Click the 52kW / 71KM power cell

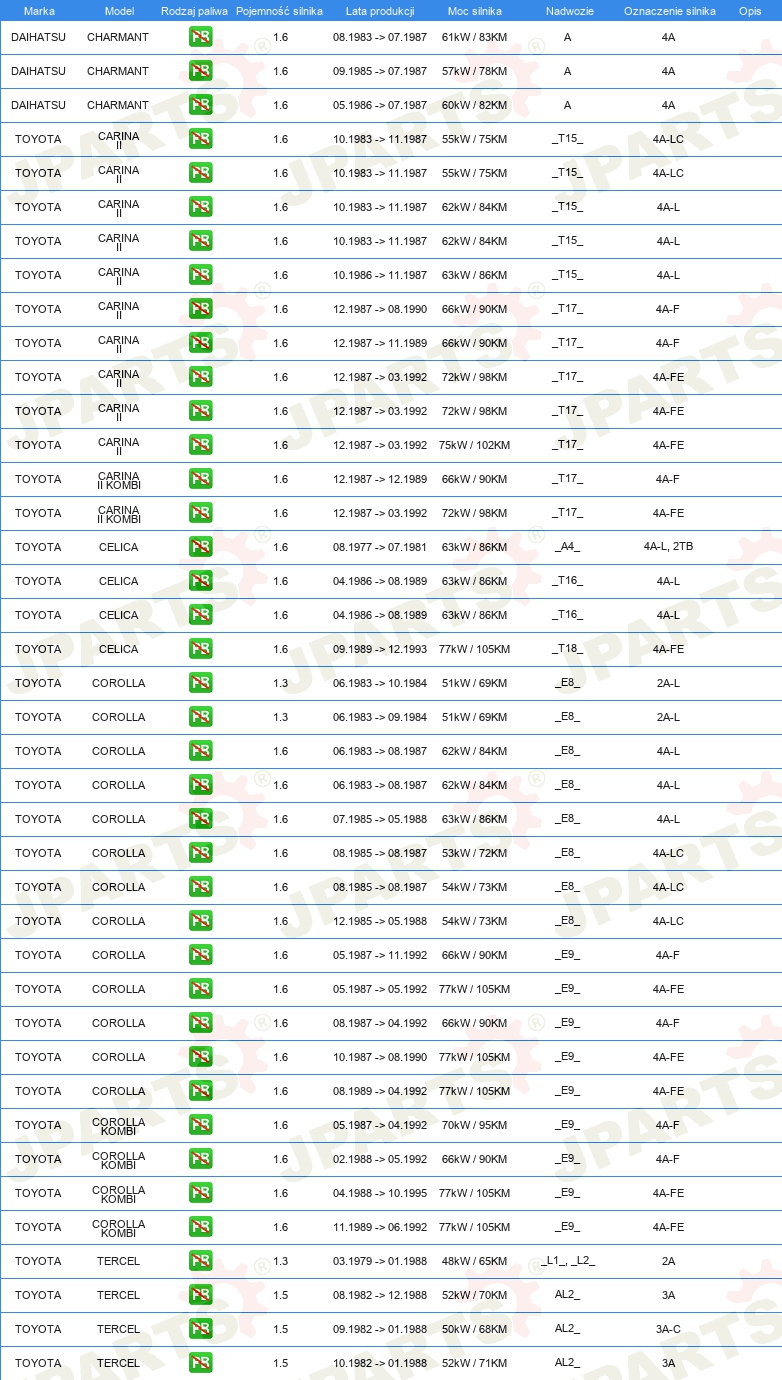pos(475,1363)
